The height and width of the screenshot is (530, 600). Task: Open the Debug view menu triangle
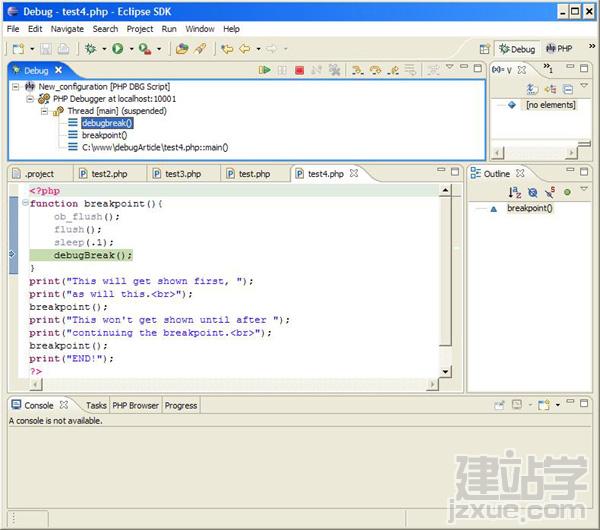(x=450, y=67)
